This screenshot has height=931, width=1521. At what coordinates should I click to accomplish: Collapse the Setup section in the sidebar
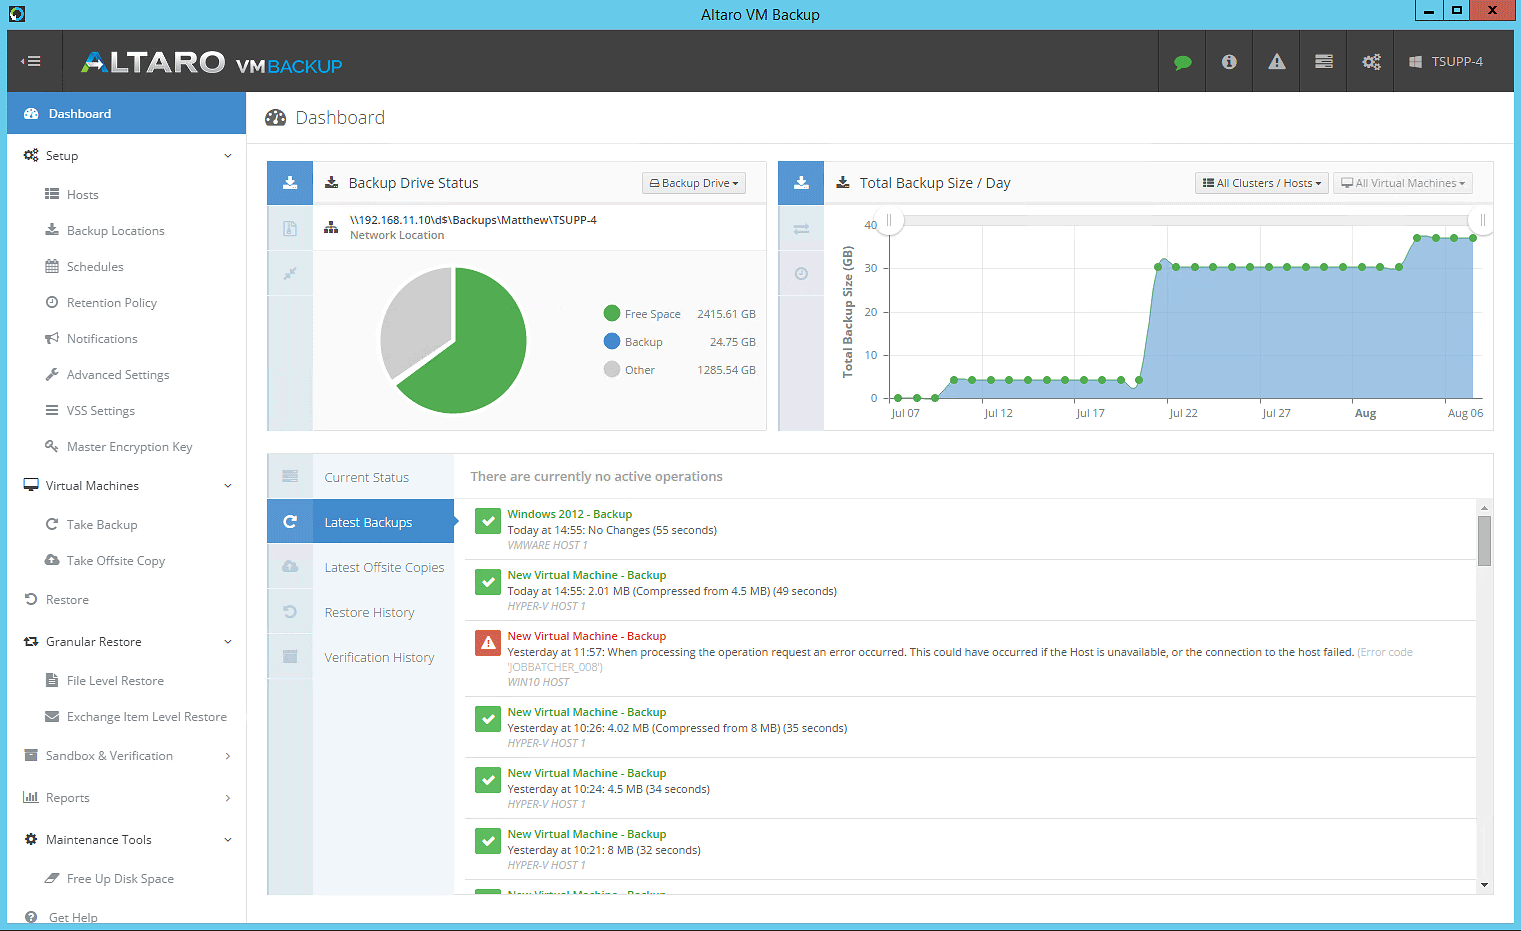tap(227, 155)
